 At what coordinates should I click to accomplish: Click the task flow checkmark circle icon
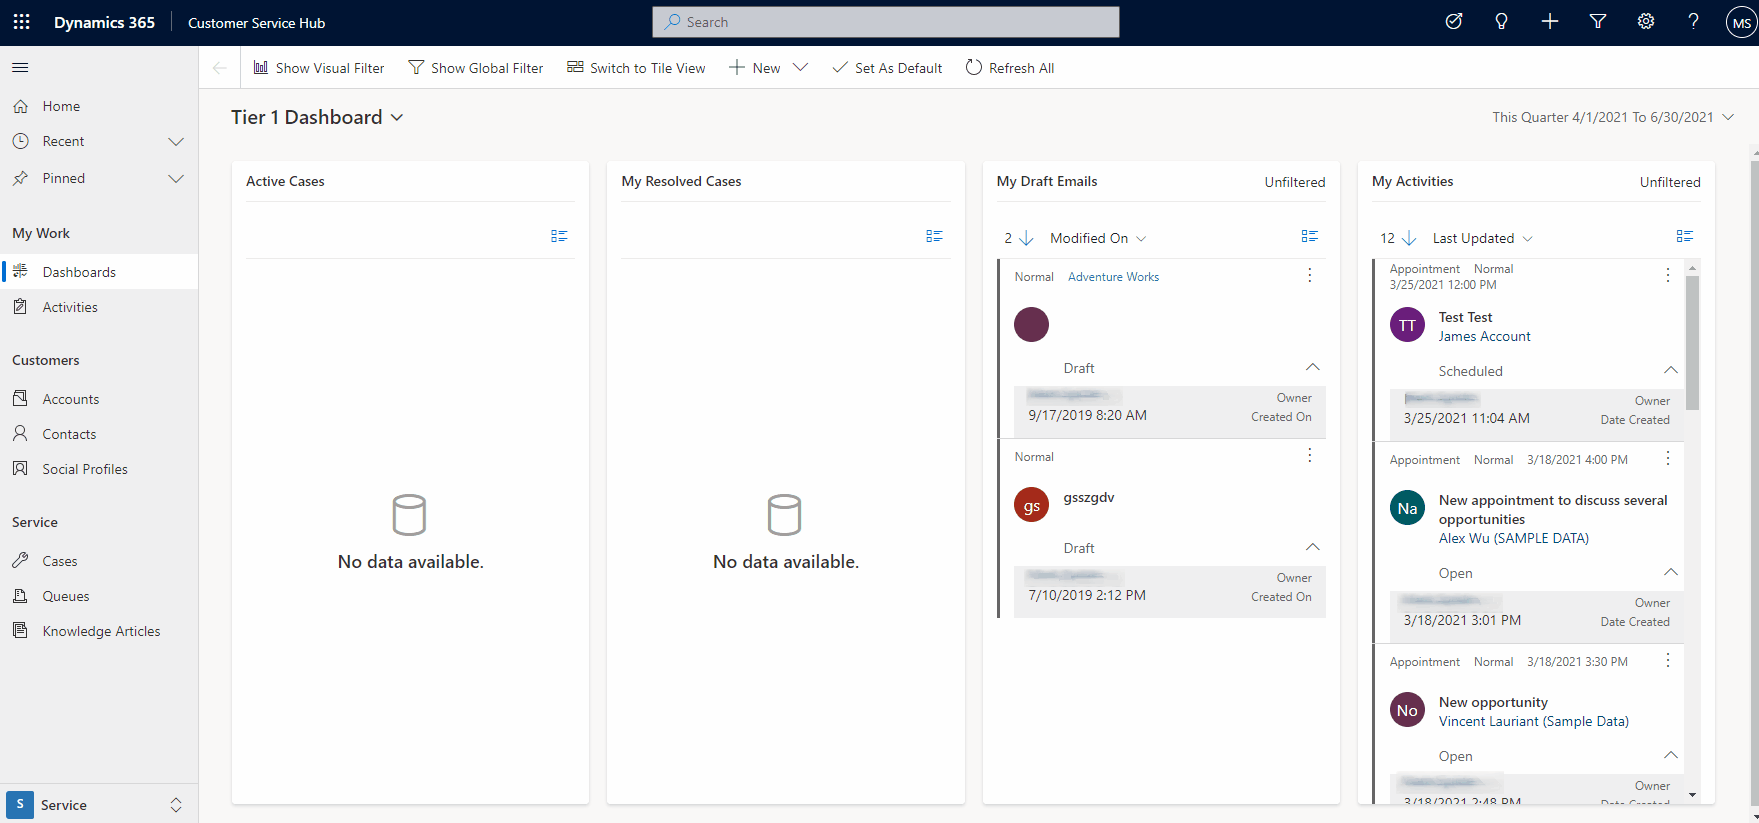(1453, 22)
